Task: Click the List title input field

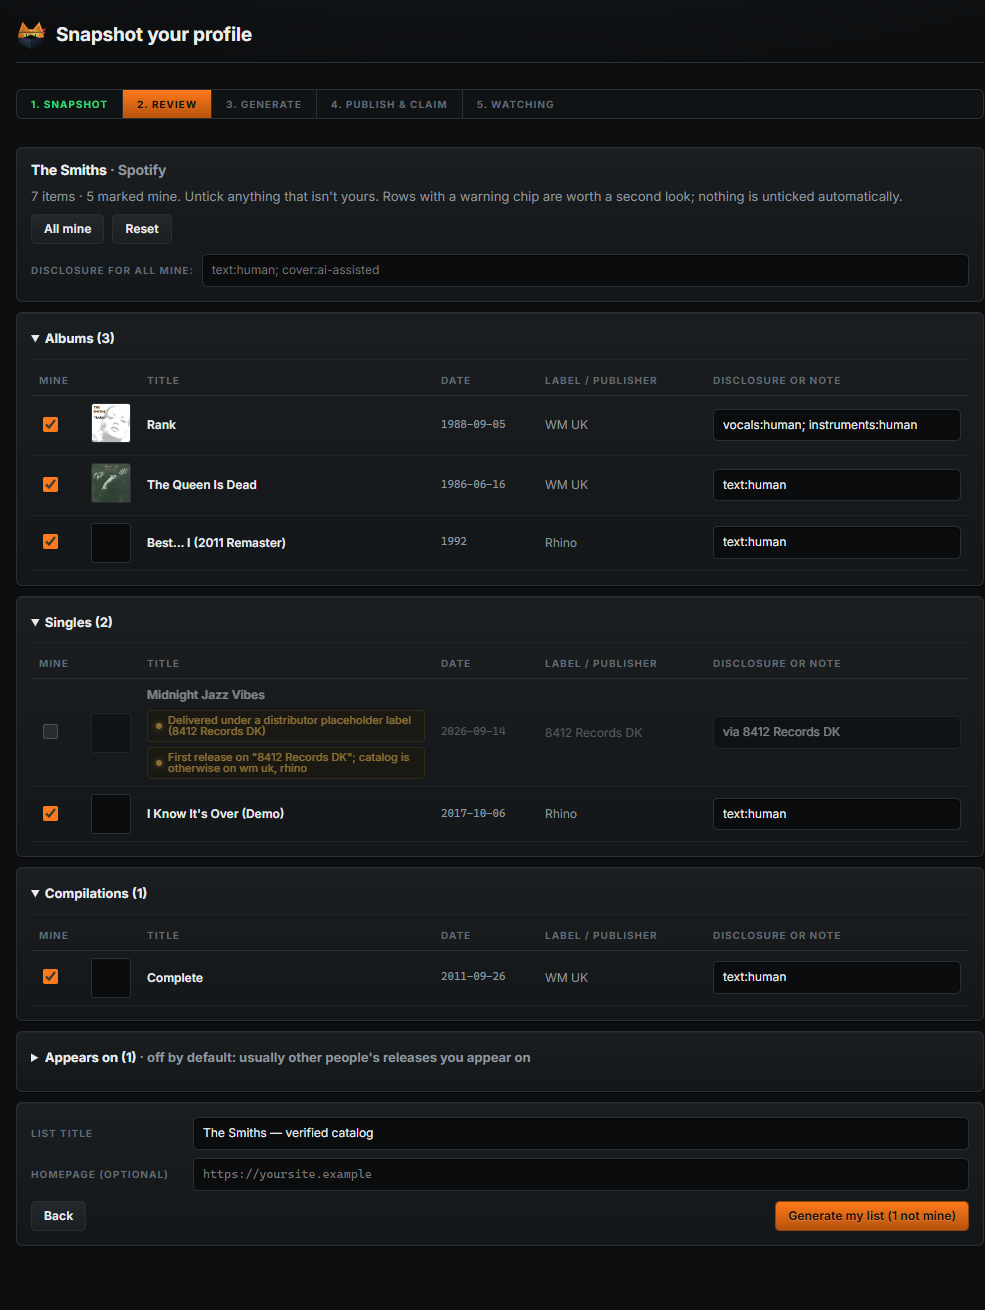Action: (x=581, y=1133)
